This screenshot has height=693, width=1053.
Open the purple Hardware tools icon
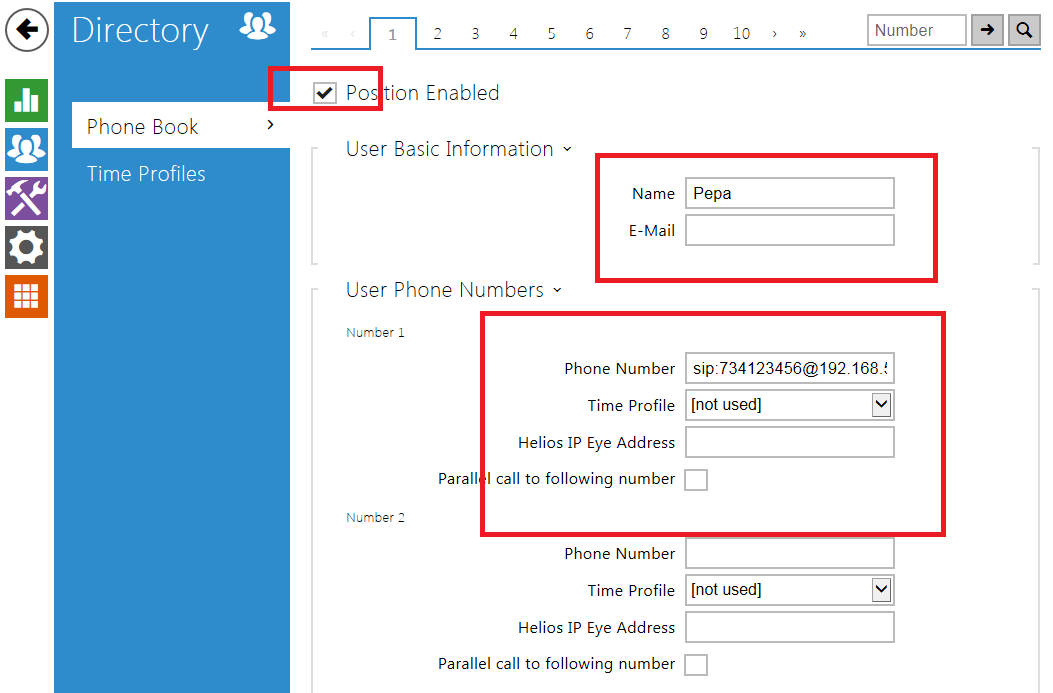(26, 198)
